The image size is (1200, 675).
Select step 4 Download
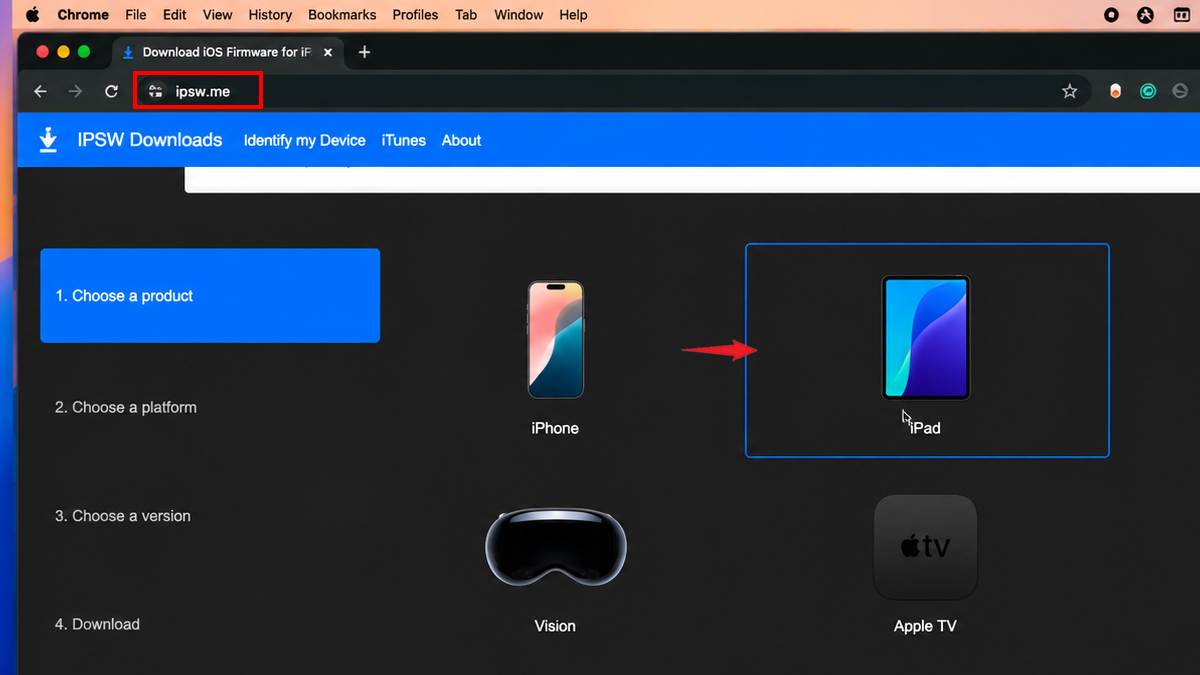point(97,624)
